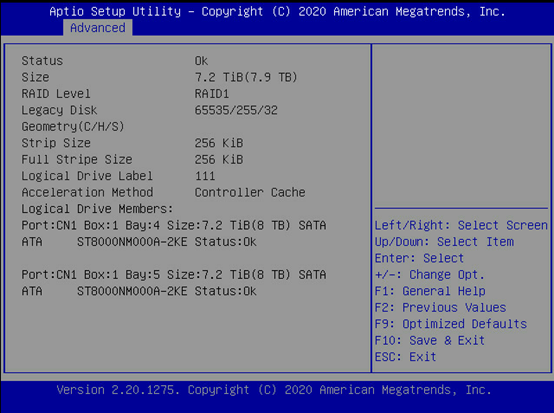Image resolution: width=554 pixels, height=413 pixels.
Task: Click the Legacy Disk geometry value 65535/255/32
Action: (x=236, y=110)
